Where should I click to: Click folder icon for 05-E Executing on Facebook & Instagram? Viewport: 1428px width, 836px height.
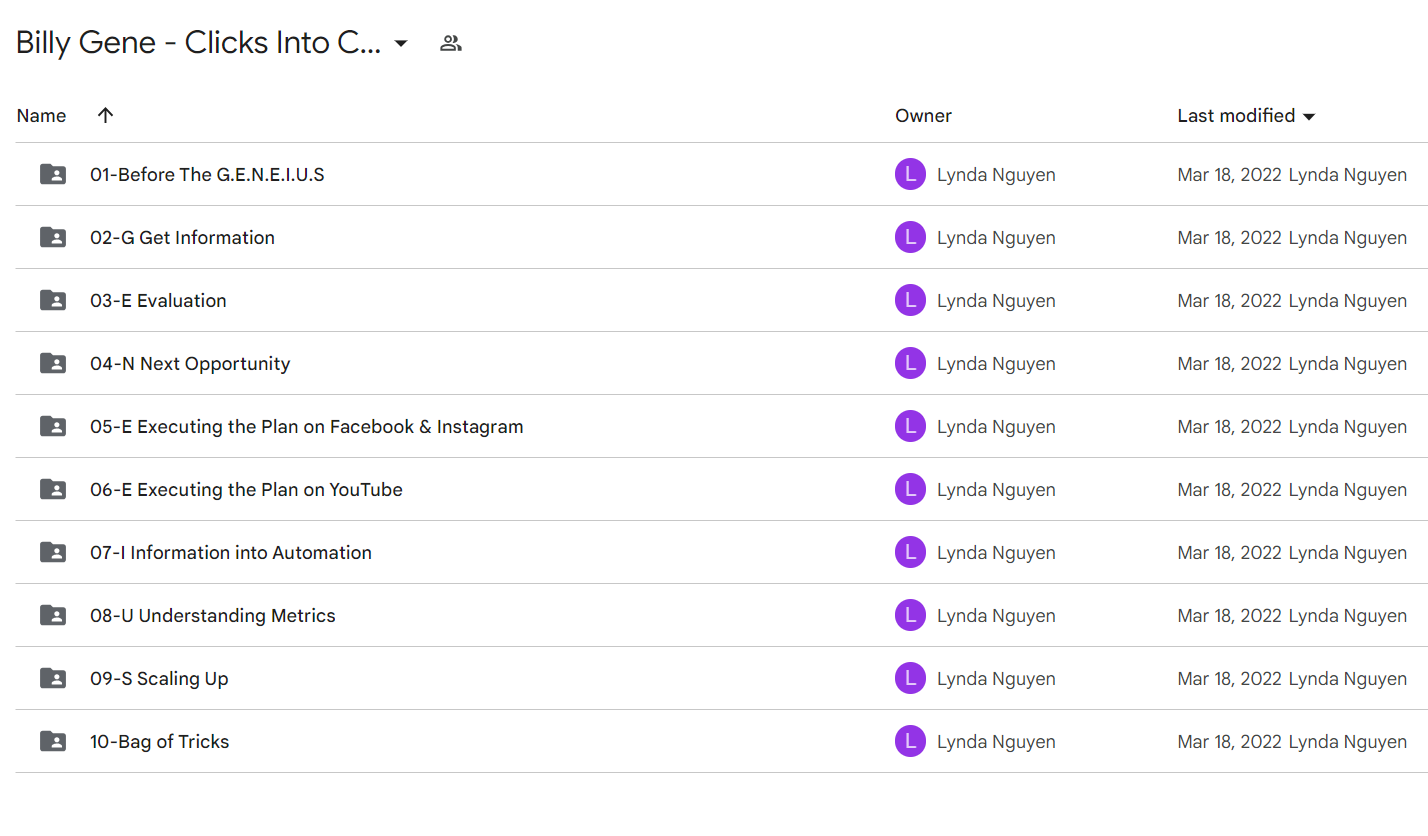53,426
